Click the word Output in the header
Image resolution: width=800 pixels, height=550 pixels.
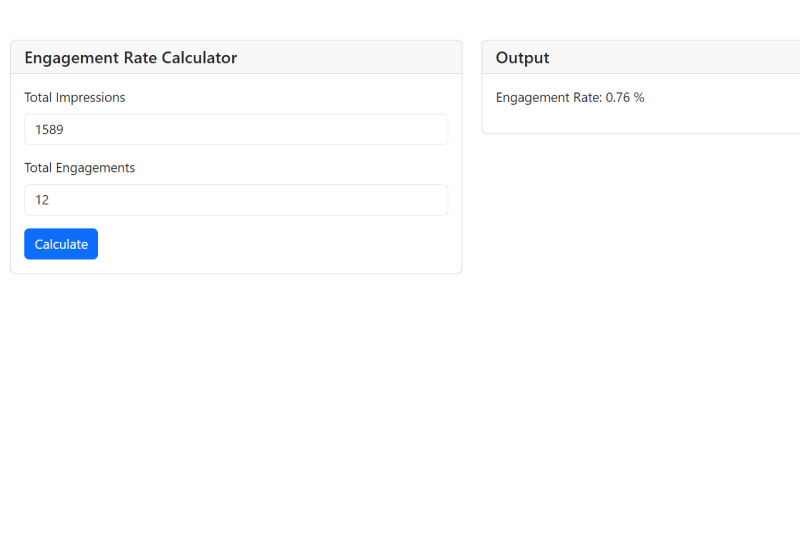point(523,58)
